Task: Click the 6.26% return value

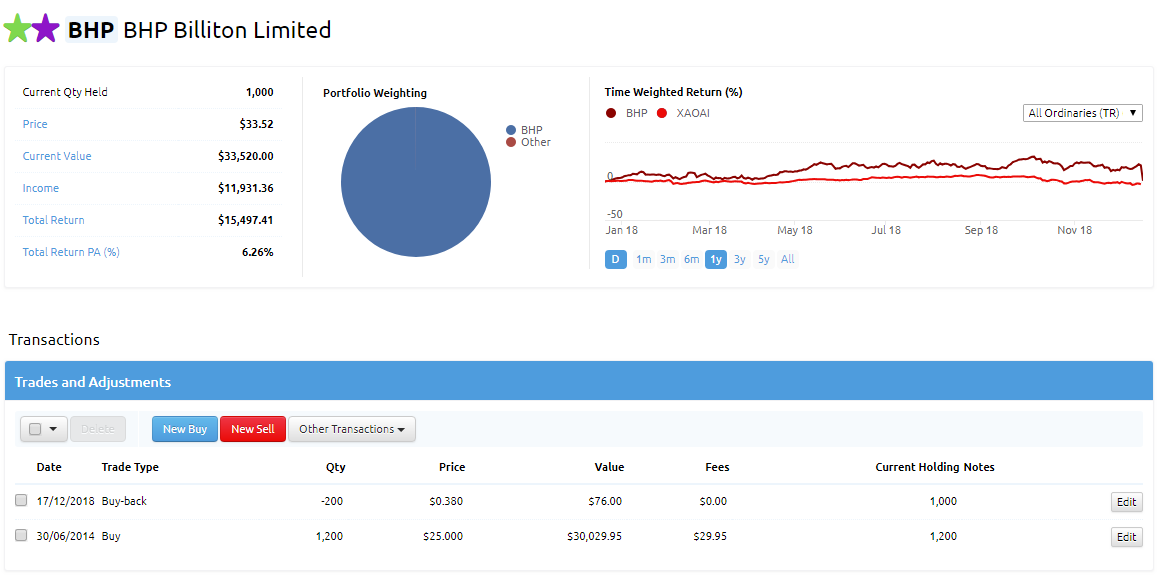Action: coord(258,252)
